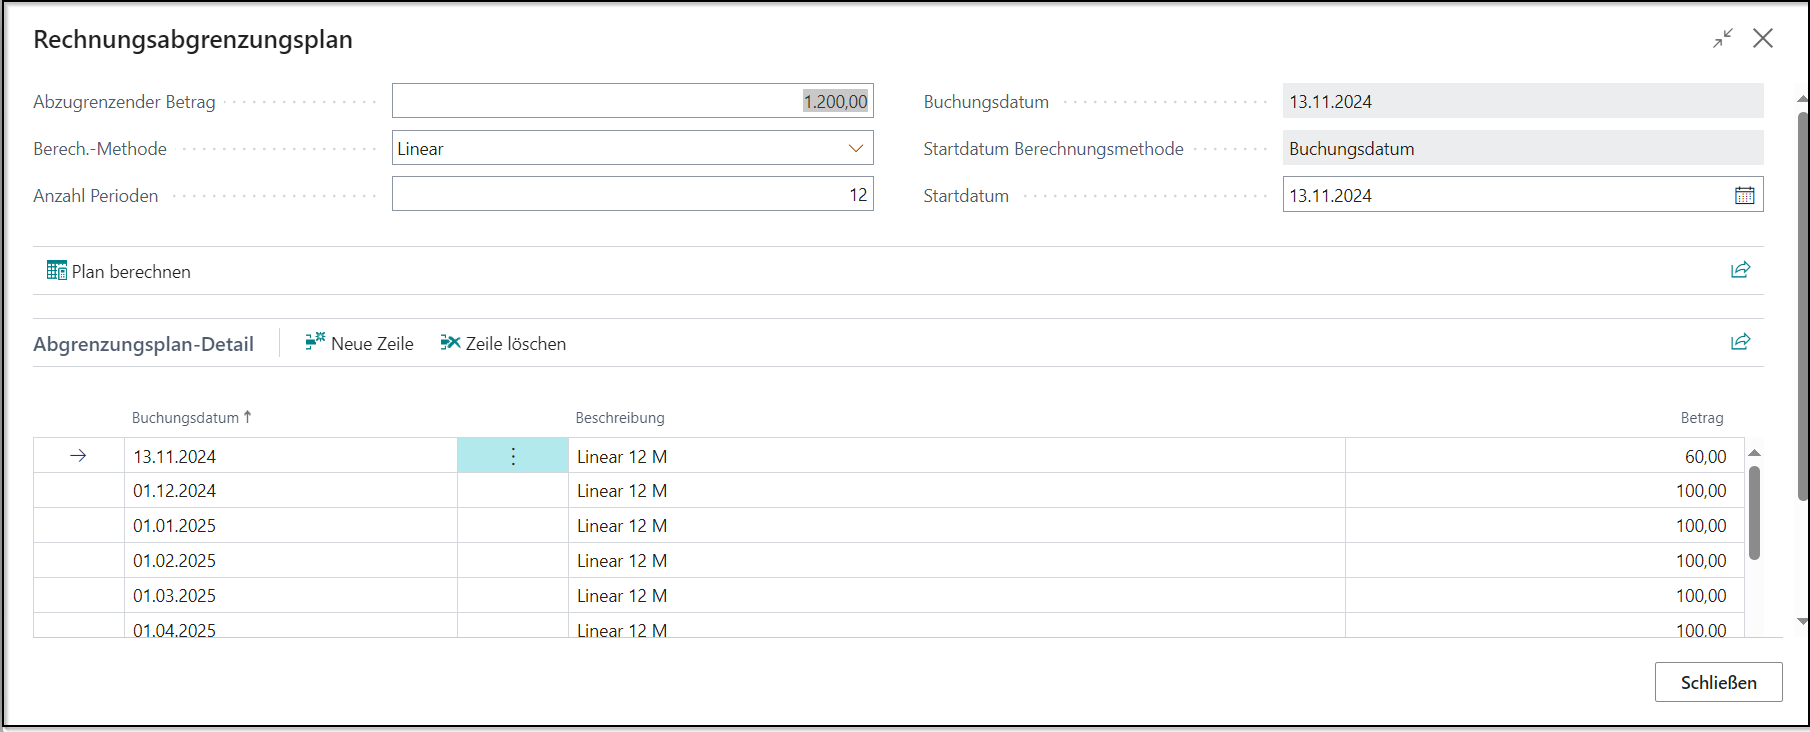Click the Betrag column header
This screenshot has height=732, width=1810.
pyautogui.click(x=1701, y=418)
